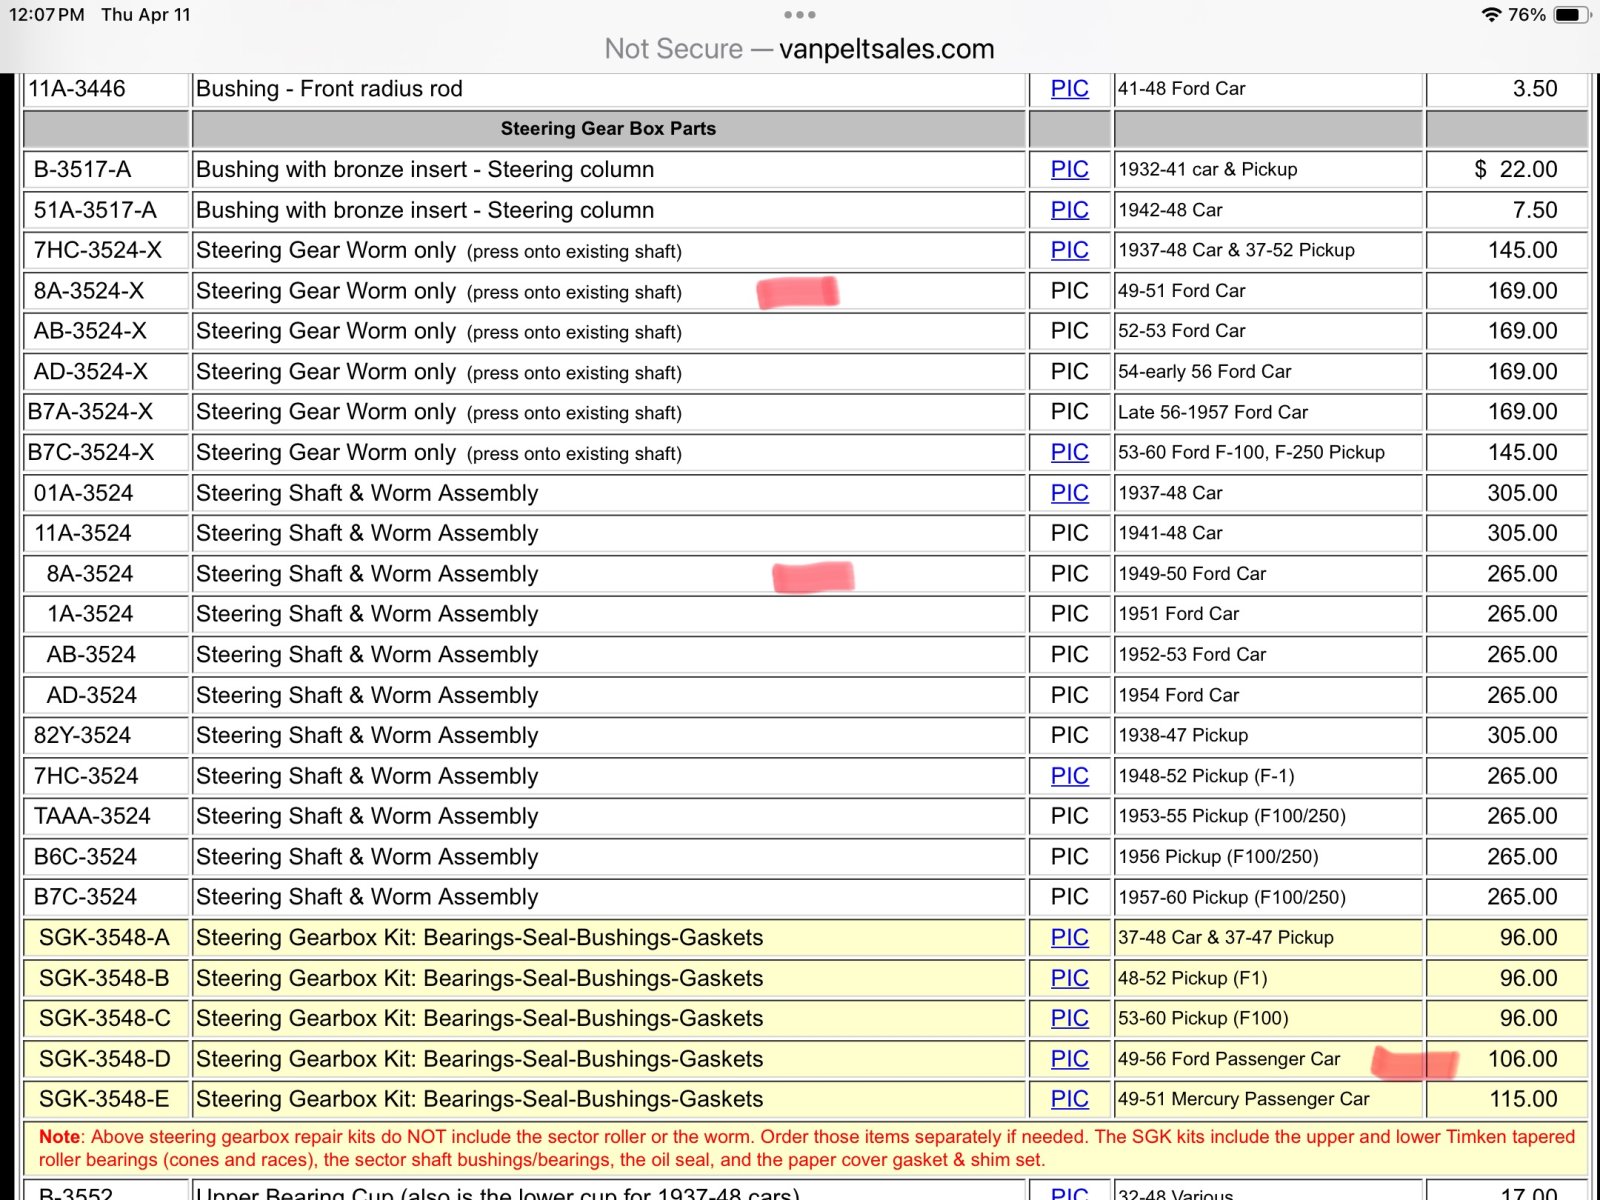The image size is (1600, 1200).
Task: Select part number AB-3524
Action: 91,655
